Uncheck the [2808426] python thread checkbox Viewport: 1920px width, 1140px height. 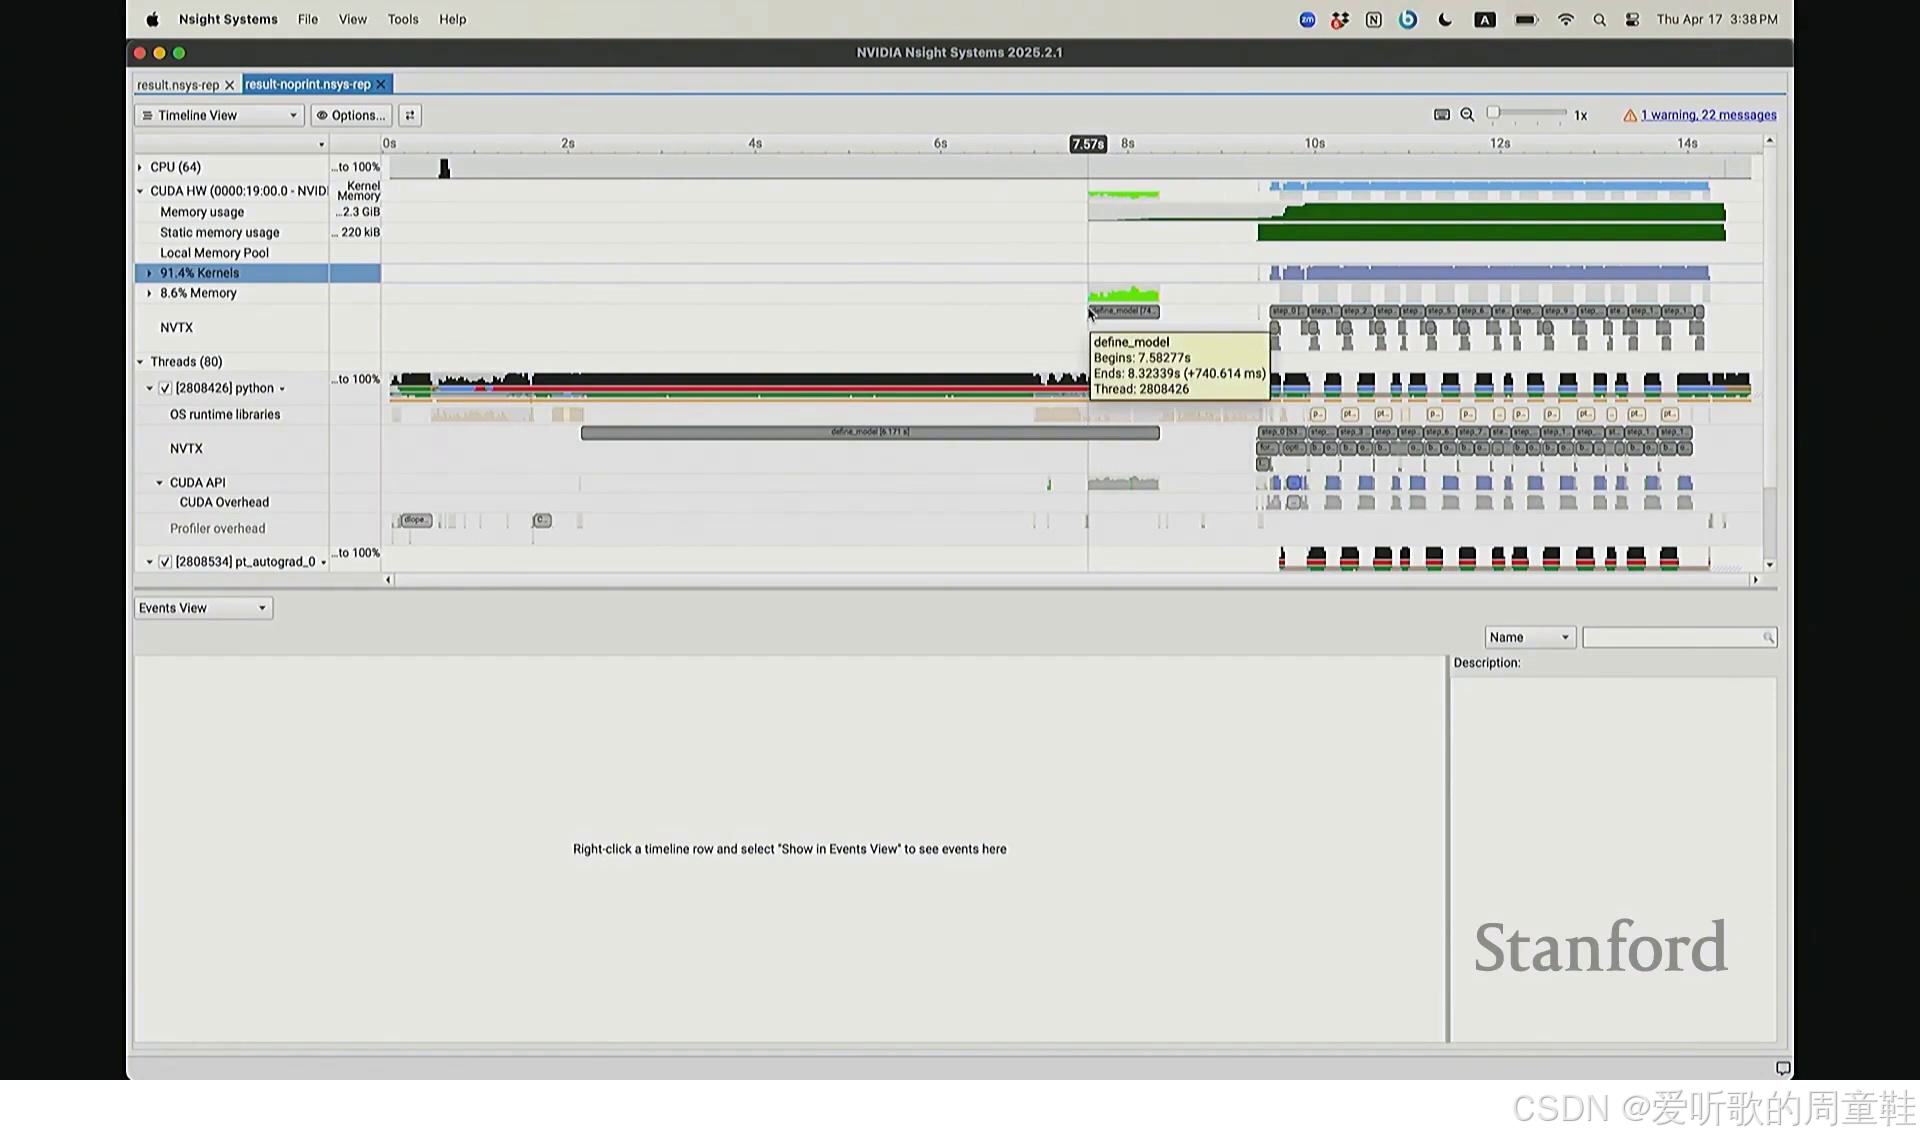[x=165, y=389]
